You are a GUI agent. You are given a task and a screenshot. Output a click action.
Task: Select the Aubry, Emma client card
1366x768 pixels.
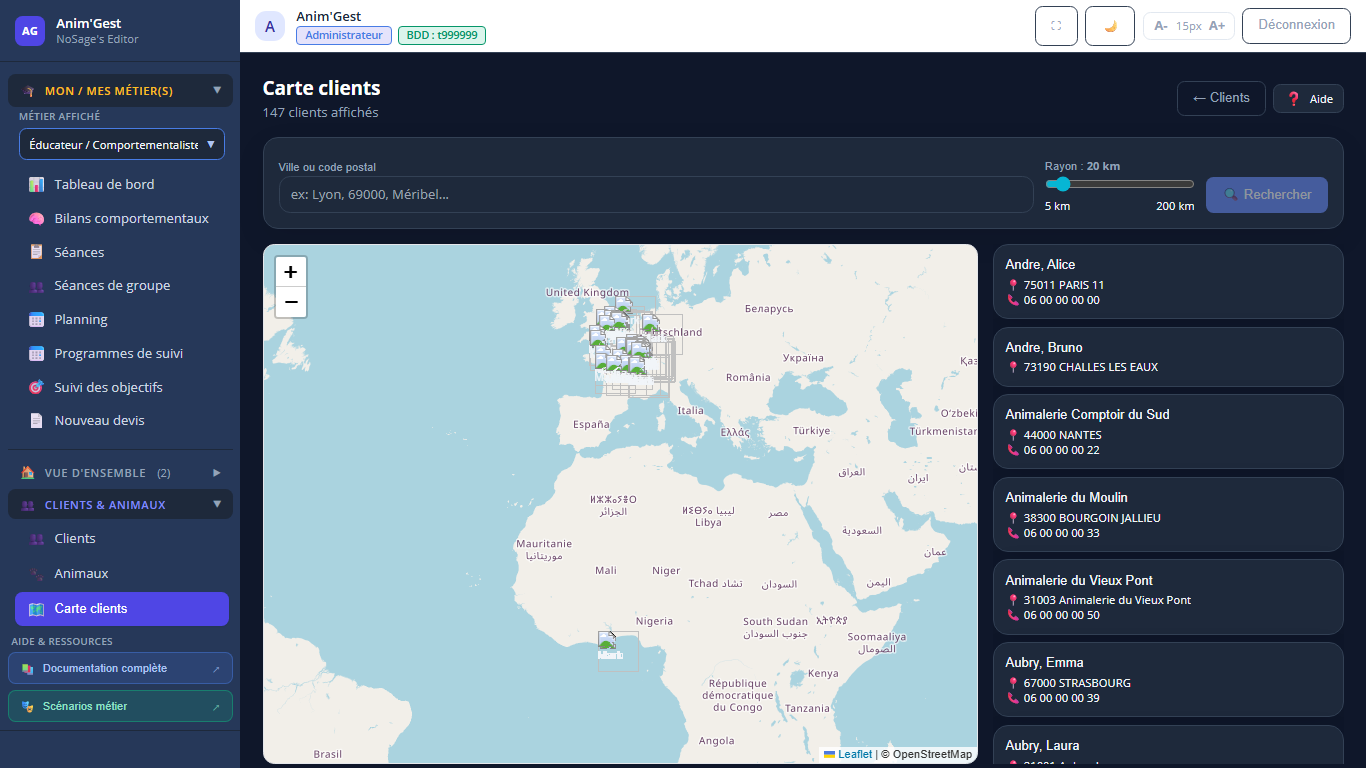[x=1168, y=680]
